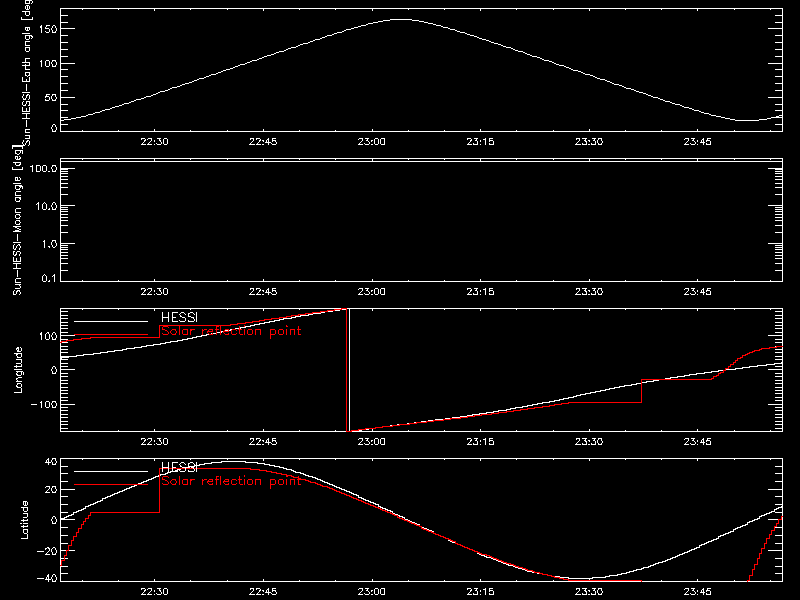Click 23:15 time label under Latitude plot

[x=480, y=592]
